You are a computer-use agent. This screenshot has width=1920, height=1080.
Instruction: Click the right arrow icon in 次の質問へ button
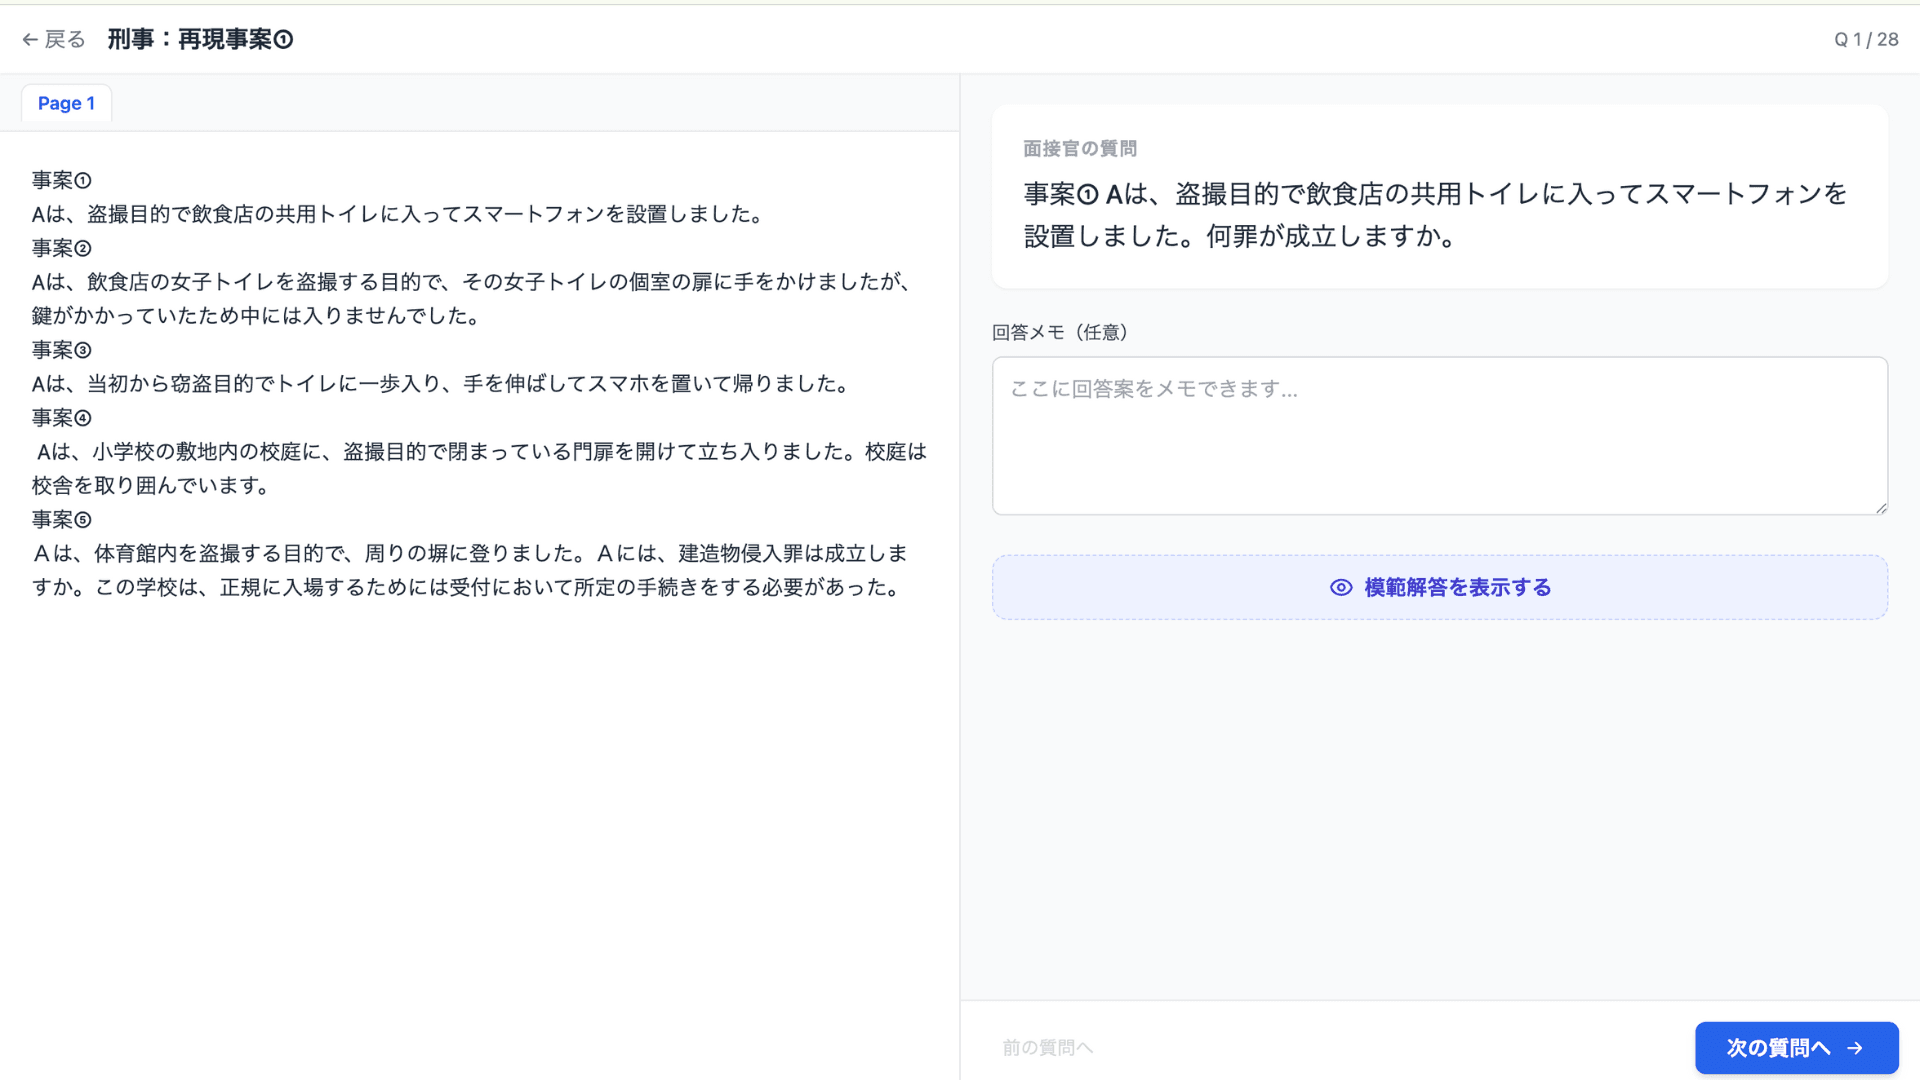[1857, 1047]
